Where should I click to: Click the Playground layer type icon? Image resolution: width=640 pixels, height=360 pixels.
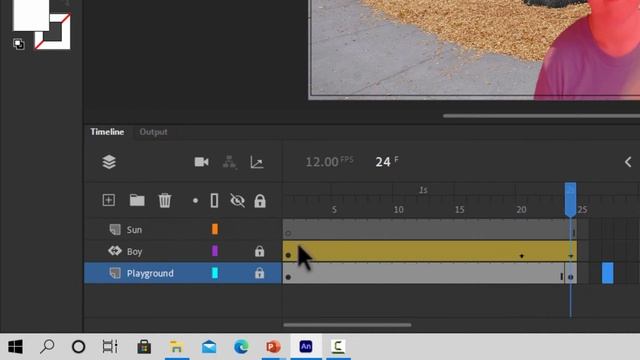(115, 273)
